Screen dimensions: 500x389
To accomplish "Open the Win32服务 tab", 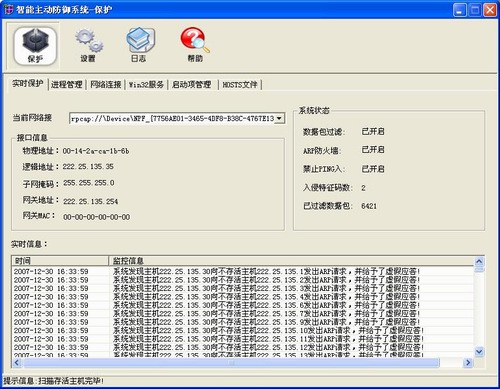I will tap(146, 85).
